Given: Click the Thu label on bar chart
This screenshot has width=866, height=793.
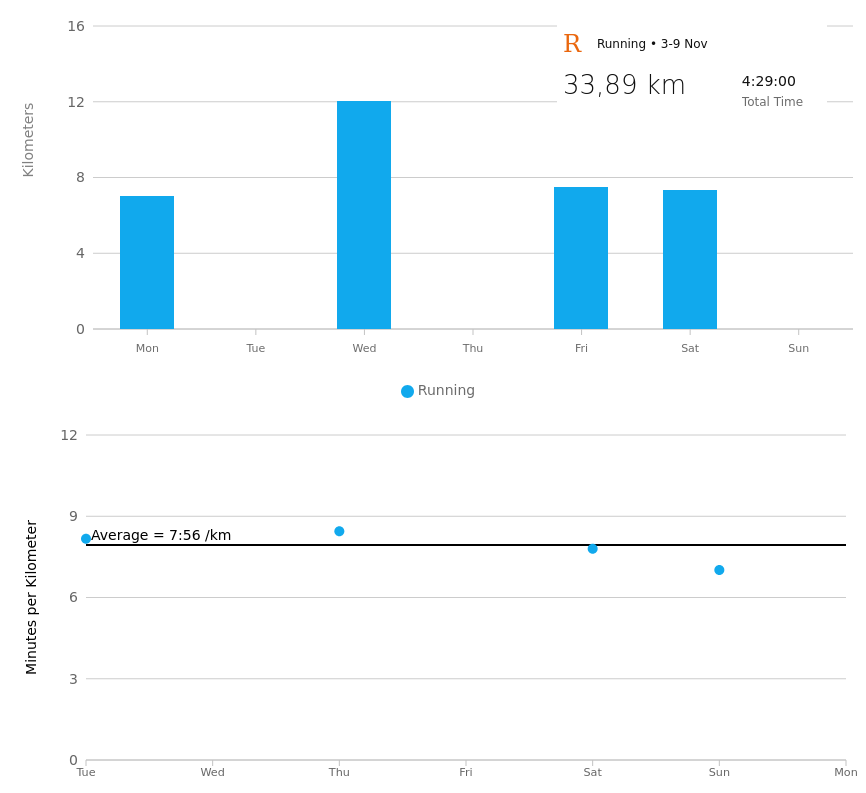Looking at the screenshot, I should (x=473, y=348).
